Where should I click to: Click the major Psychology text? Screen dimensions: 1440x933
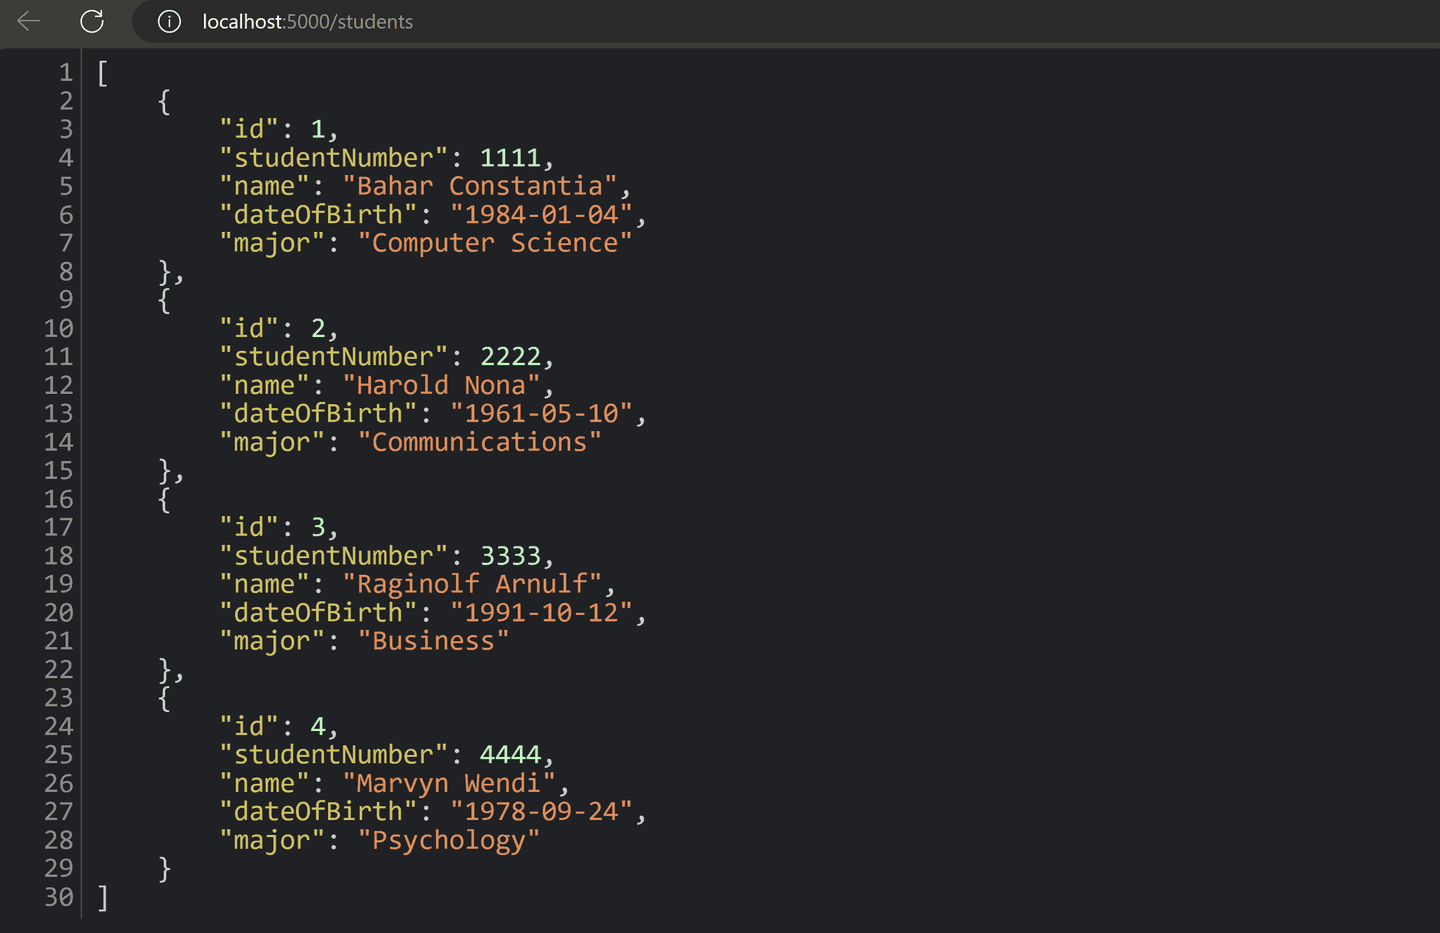pyautogui.click(x=449, y=840)
